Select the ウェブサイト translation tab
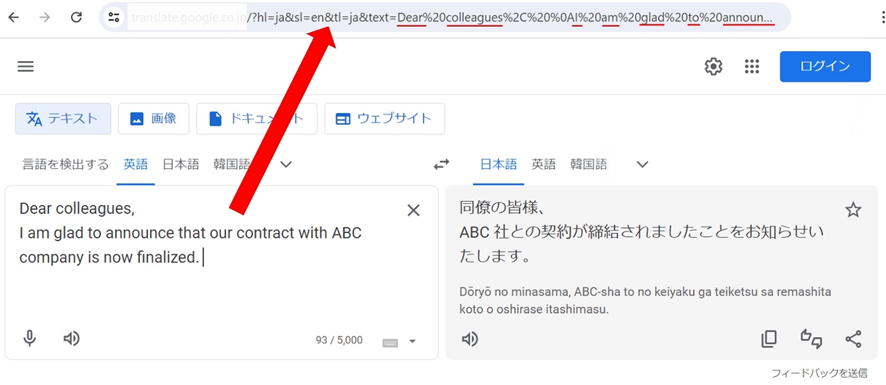This screenshot has height=385, width=886. [x=384, y=119]
